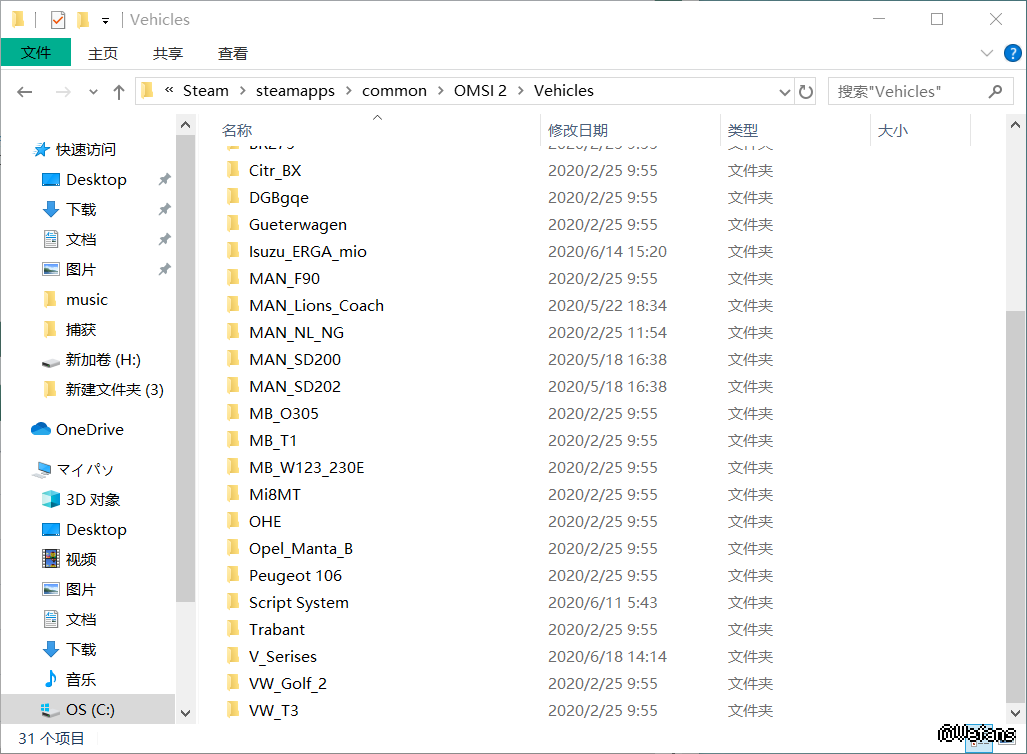1027x754 pixels.
Task: Click the MB_O305 folder icon
Action: pos(233,413)
